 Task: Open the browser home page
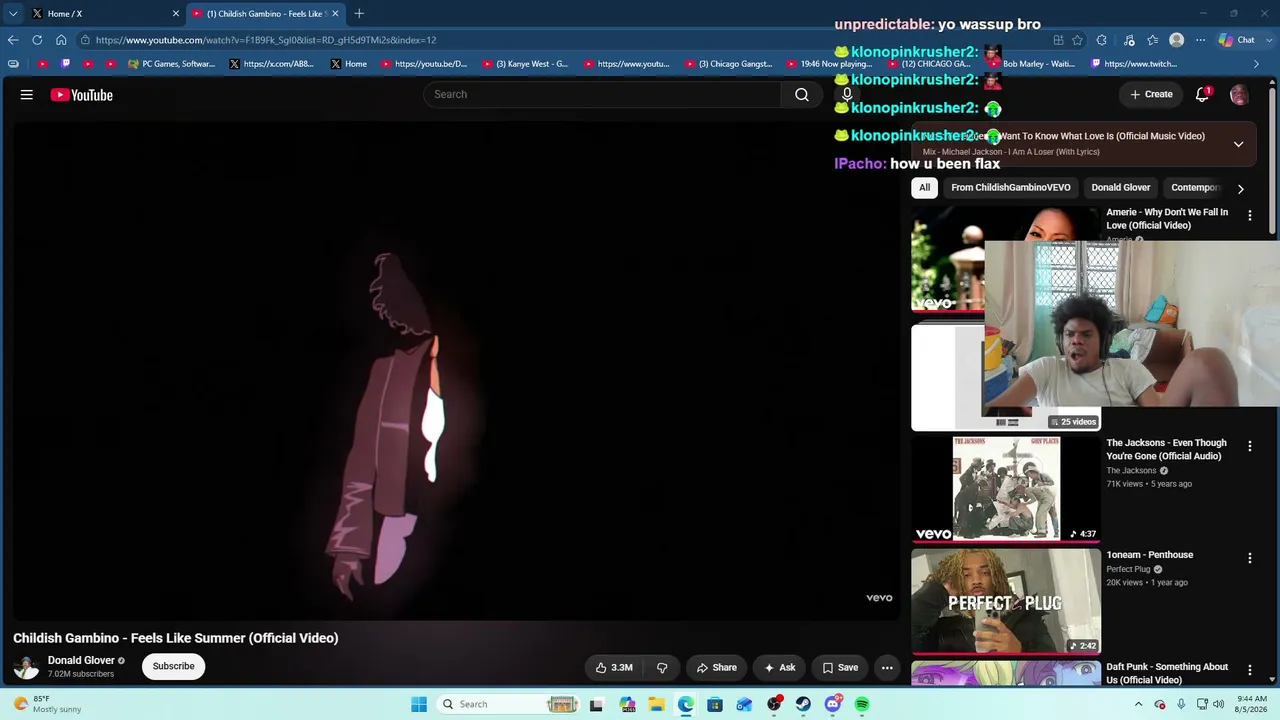pyautogui.click(x=61, y=40)
